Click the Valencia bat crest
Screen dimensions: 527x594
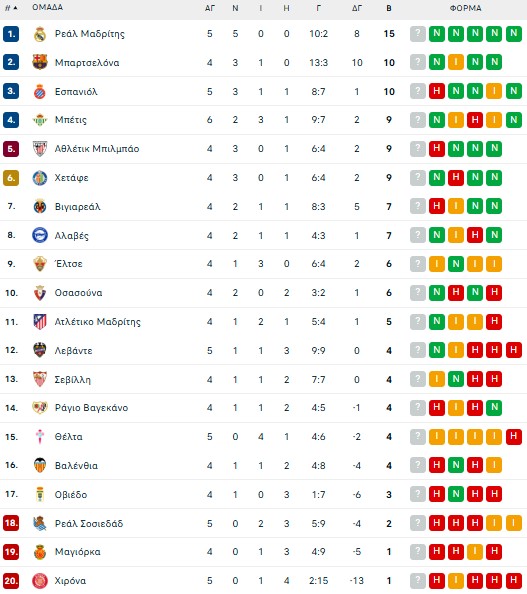(x=40, y=466)
